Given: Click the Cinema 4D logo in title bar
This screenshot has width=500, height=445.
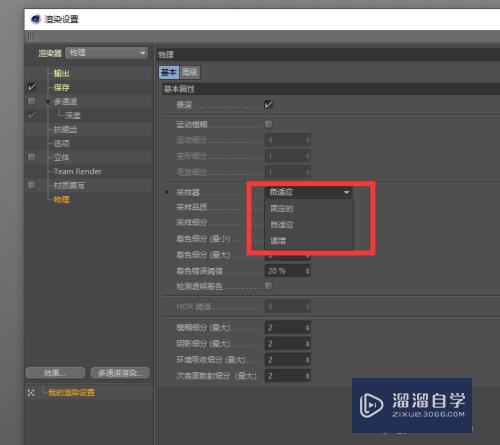Looking at the screenshot, I should 36,19.
